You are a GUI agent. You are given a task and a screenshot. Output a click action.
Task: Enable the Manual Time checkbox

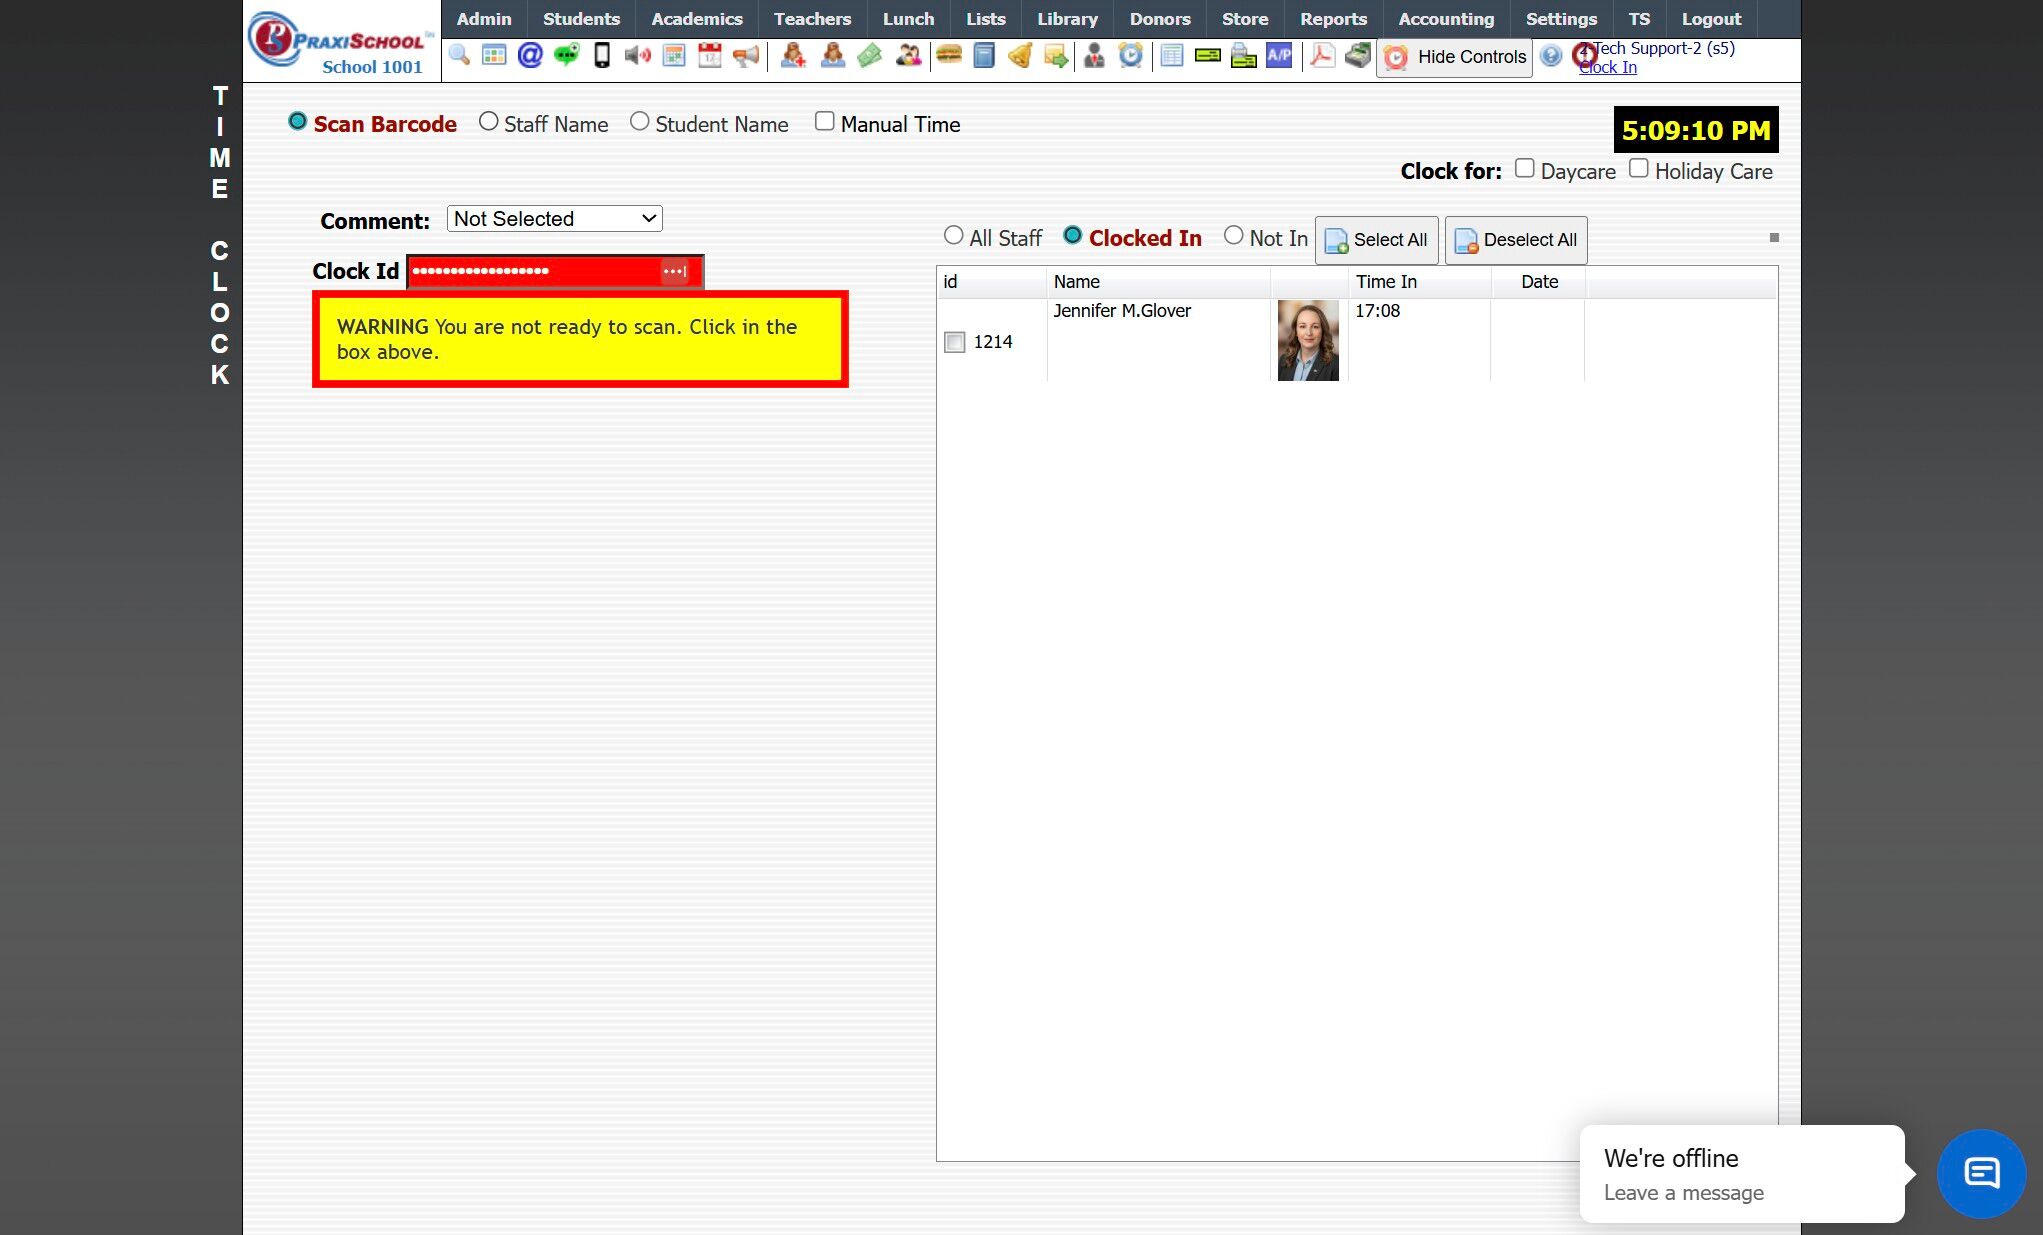pyautogui.click(x=824, y=122)
